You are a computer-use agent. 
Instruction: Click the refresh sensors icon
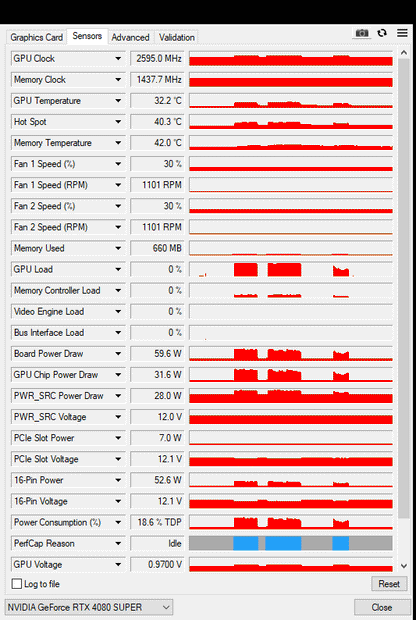click(x=382, y=33)
